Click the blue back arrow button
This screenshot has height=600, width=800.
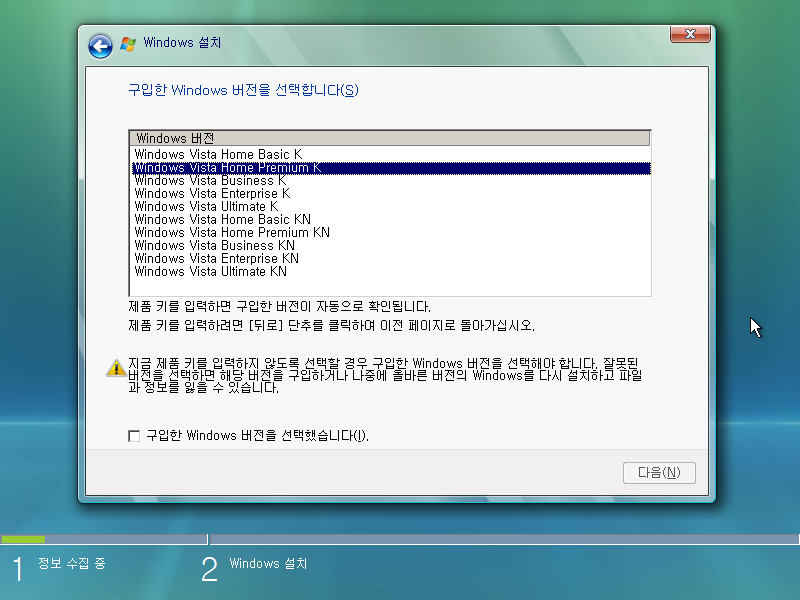point(100,46)
